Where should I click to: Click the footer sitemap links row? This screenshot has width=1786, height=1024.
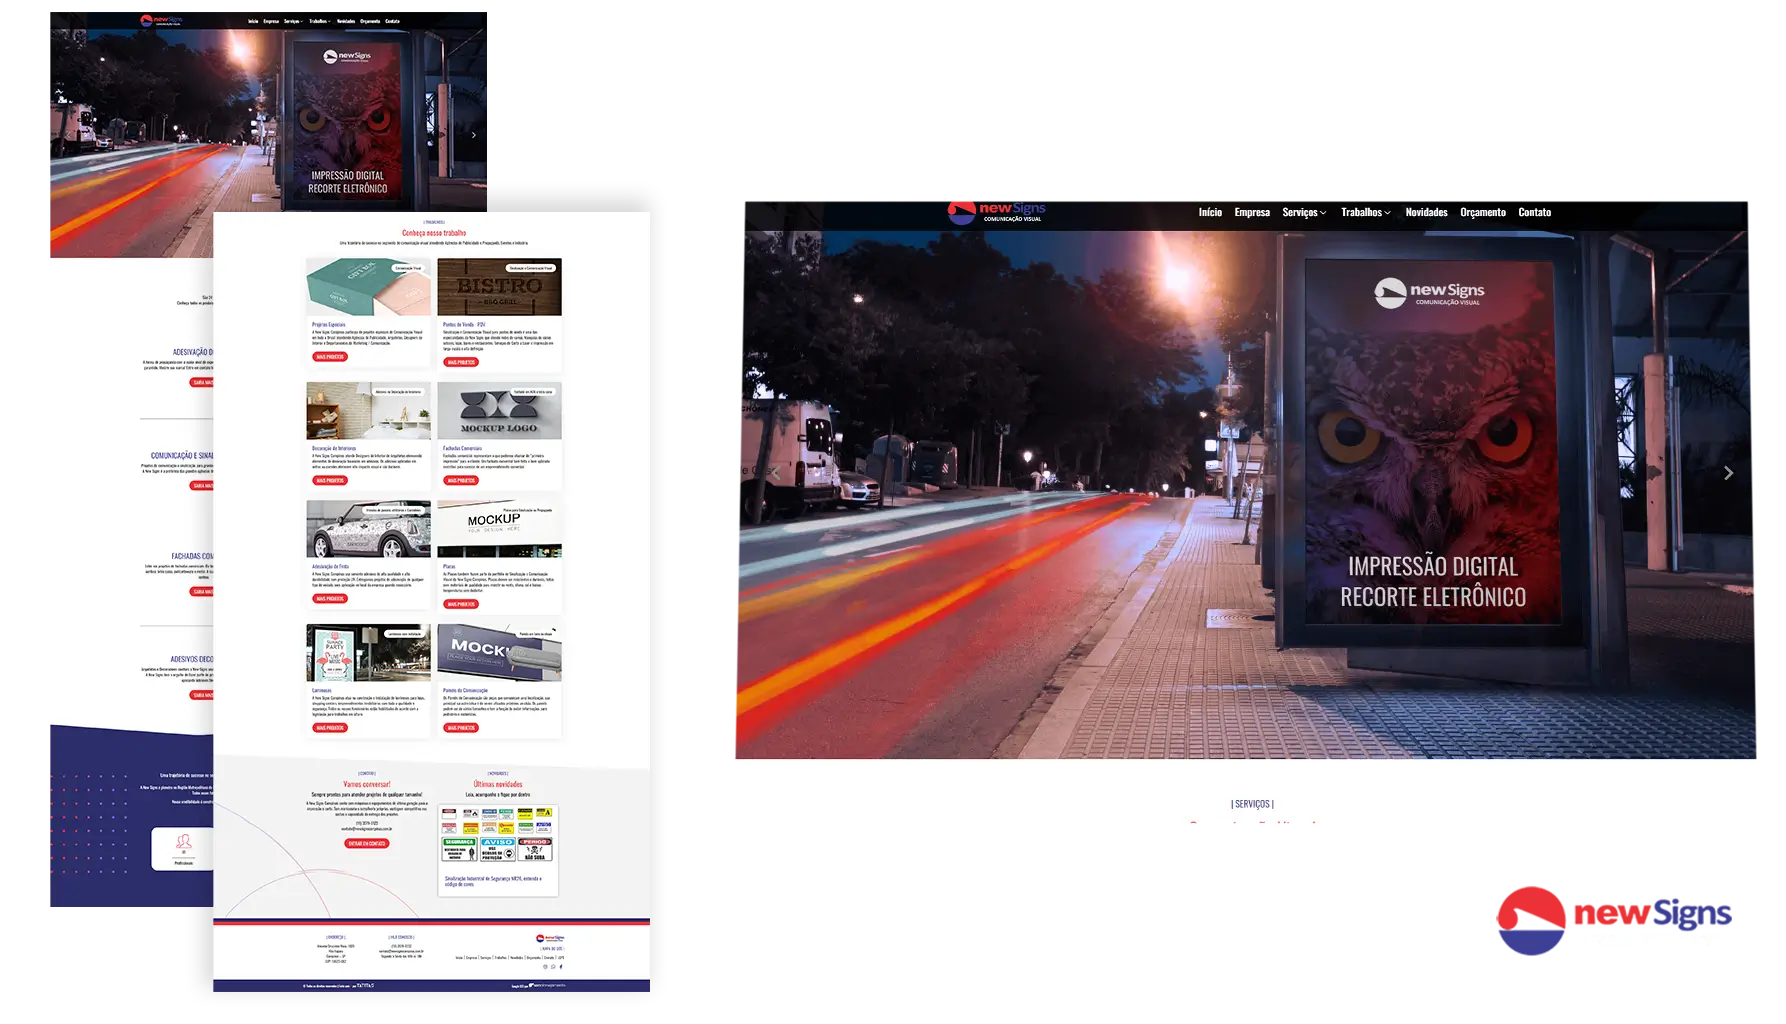click(509, 958)
